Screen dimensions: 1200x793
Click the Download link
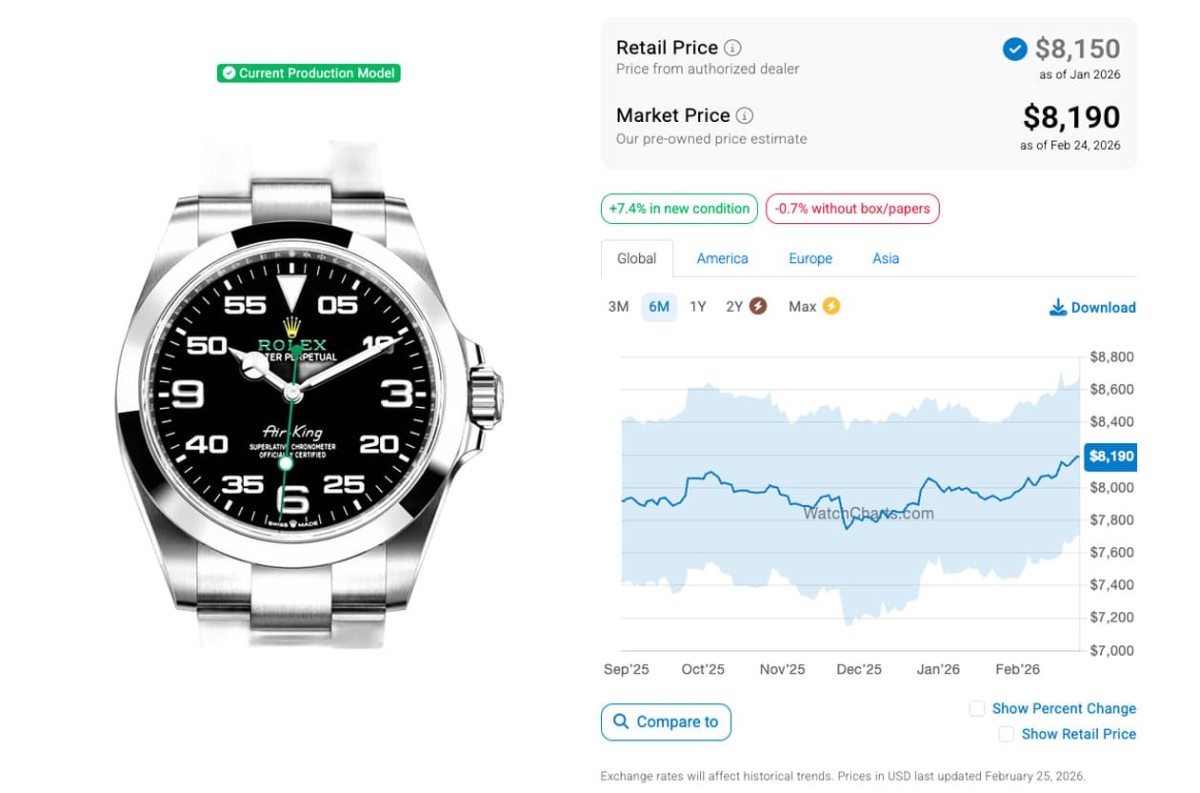[x=1102, y=308]
